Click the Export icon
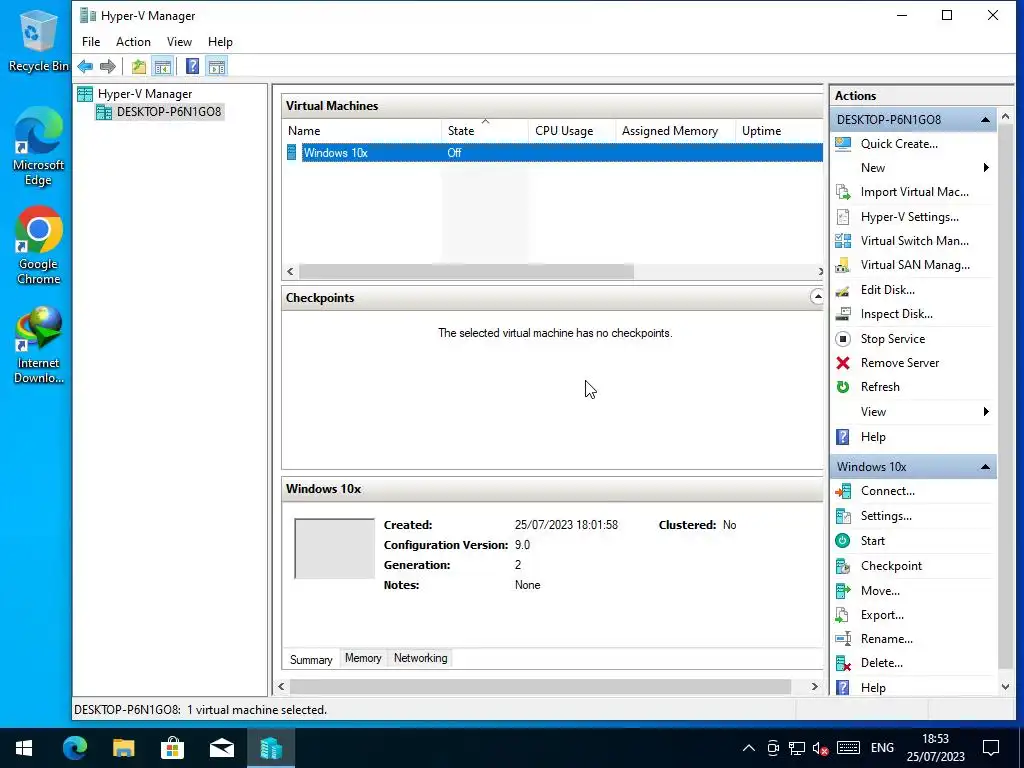 [x=843, y=615]
